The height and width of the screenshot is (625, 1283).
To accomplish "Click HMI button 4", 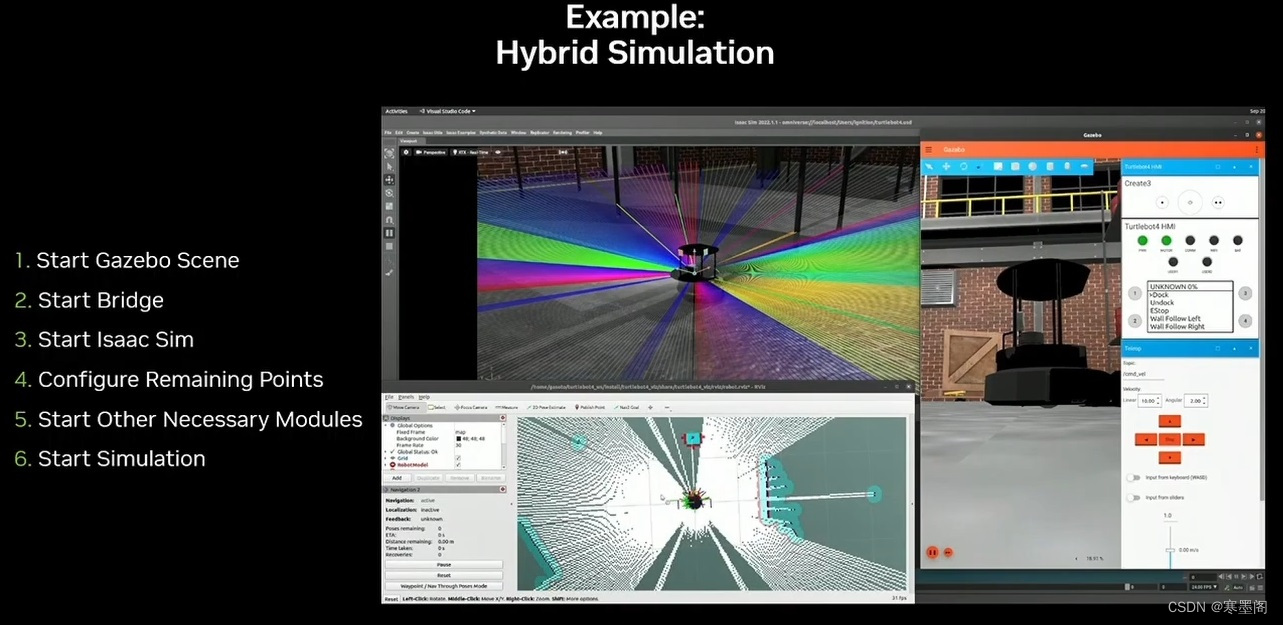I will pos(1245,320).
